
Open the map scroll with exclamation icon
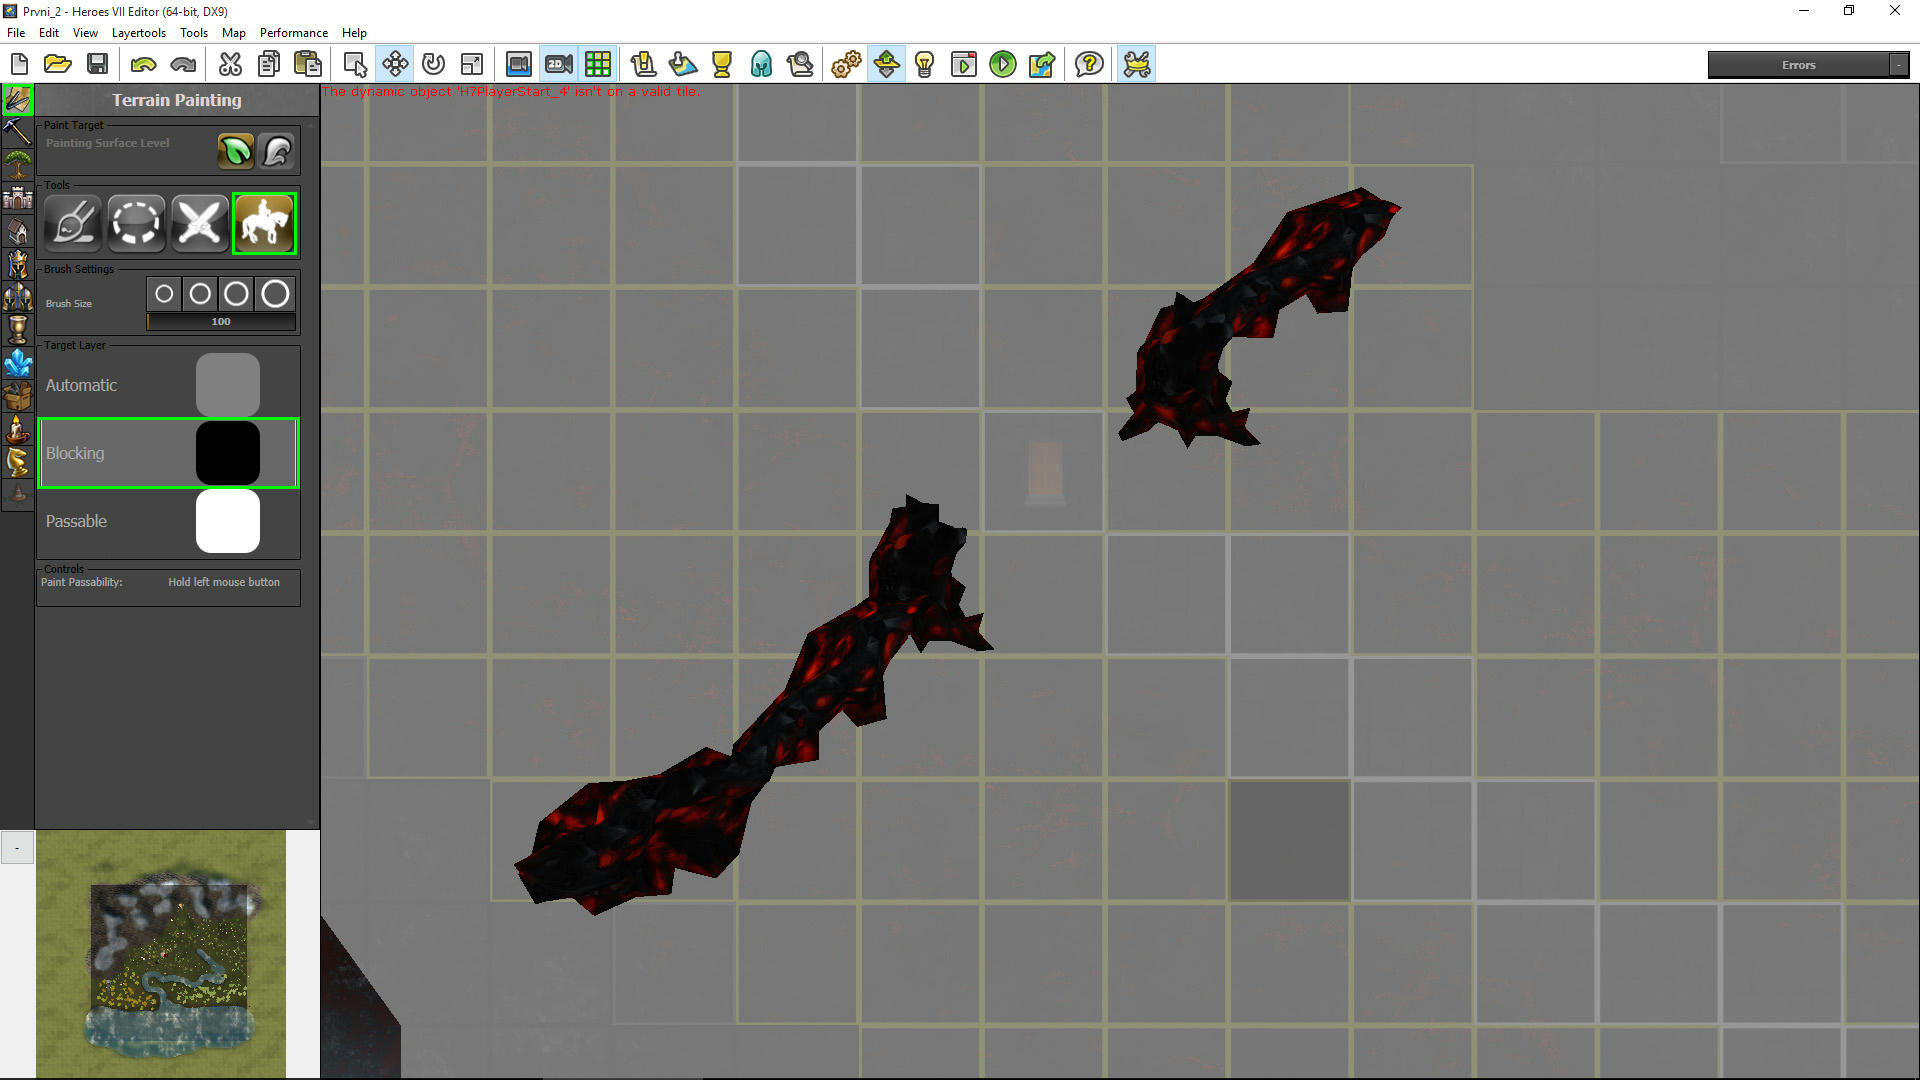(644, 65)
